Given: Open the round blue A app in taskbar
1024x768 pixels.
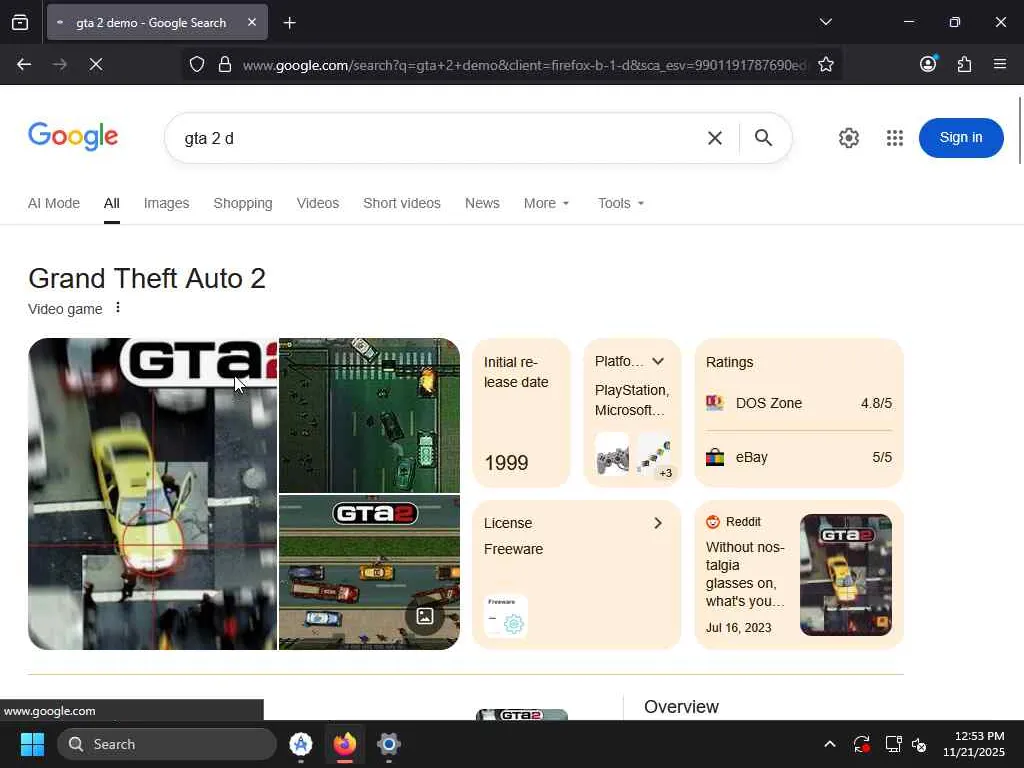Looking at the screenshot, I should 300,744.
